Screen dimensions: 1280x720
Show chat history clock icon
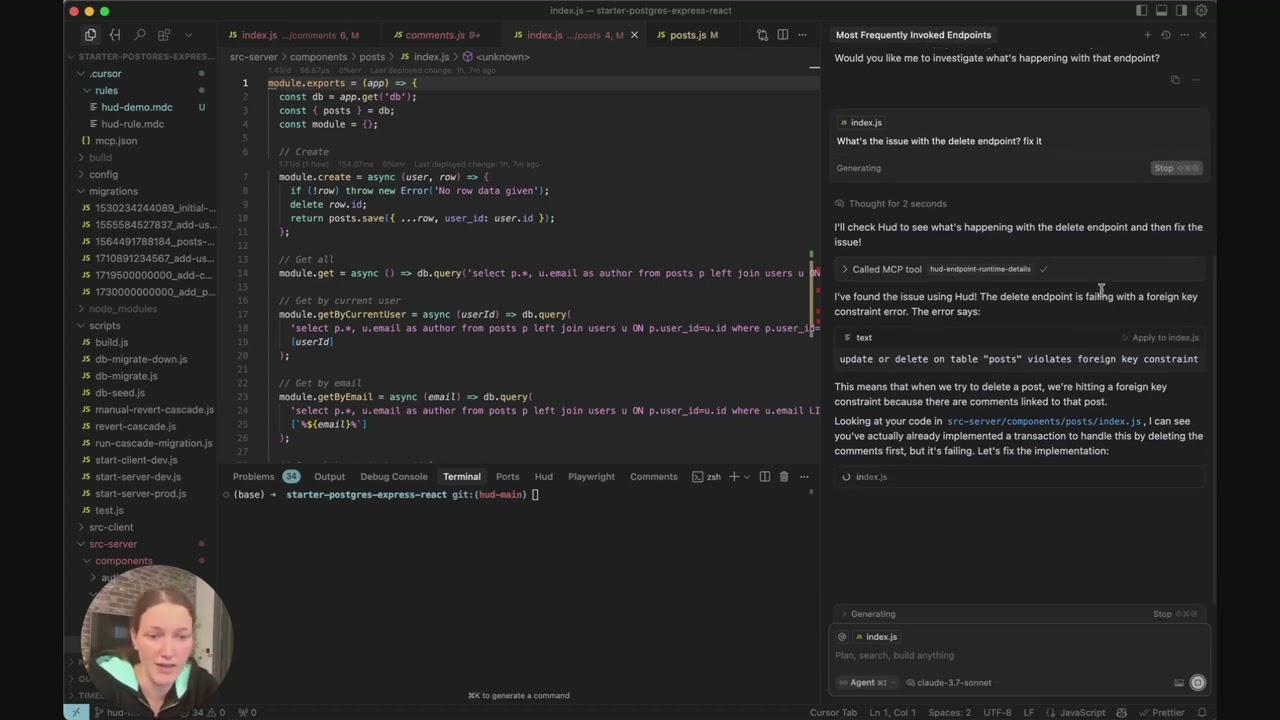pyautogui.click(x=1165, y=35)
